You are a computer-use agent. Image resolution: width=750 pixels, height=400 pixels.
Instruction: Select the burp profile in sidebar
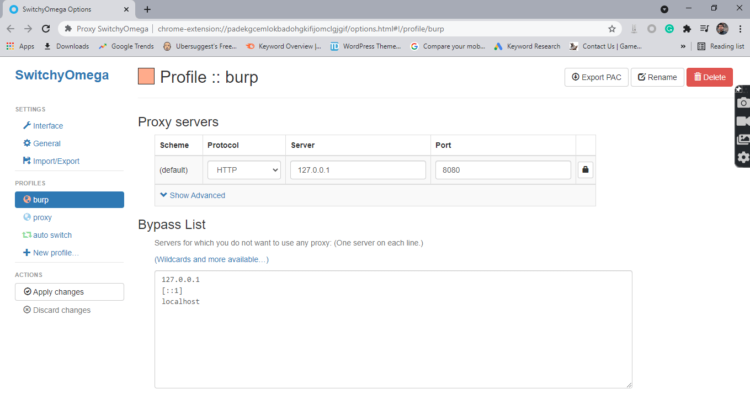(69, 200)
